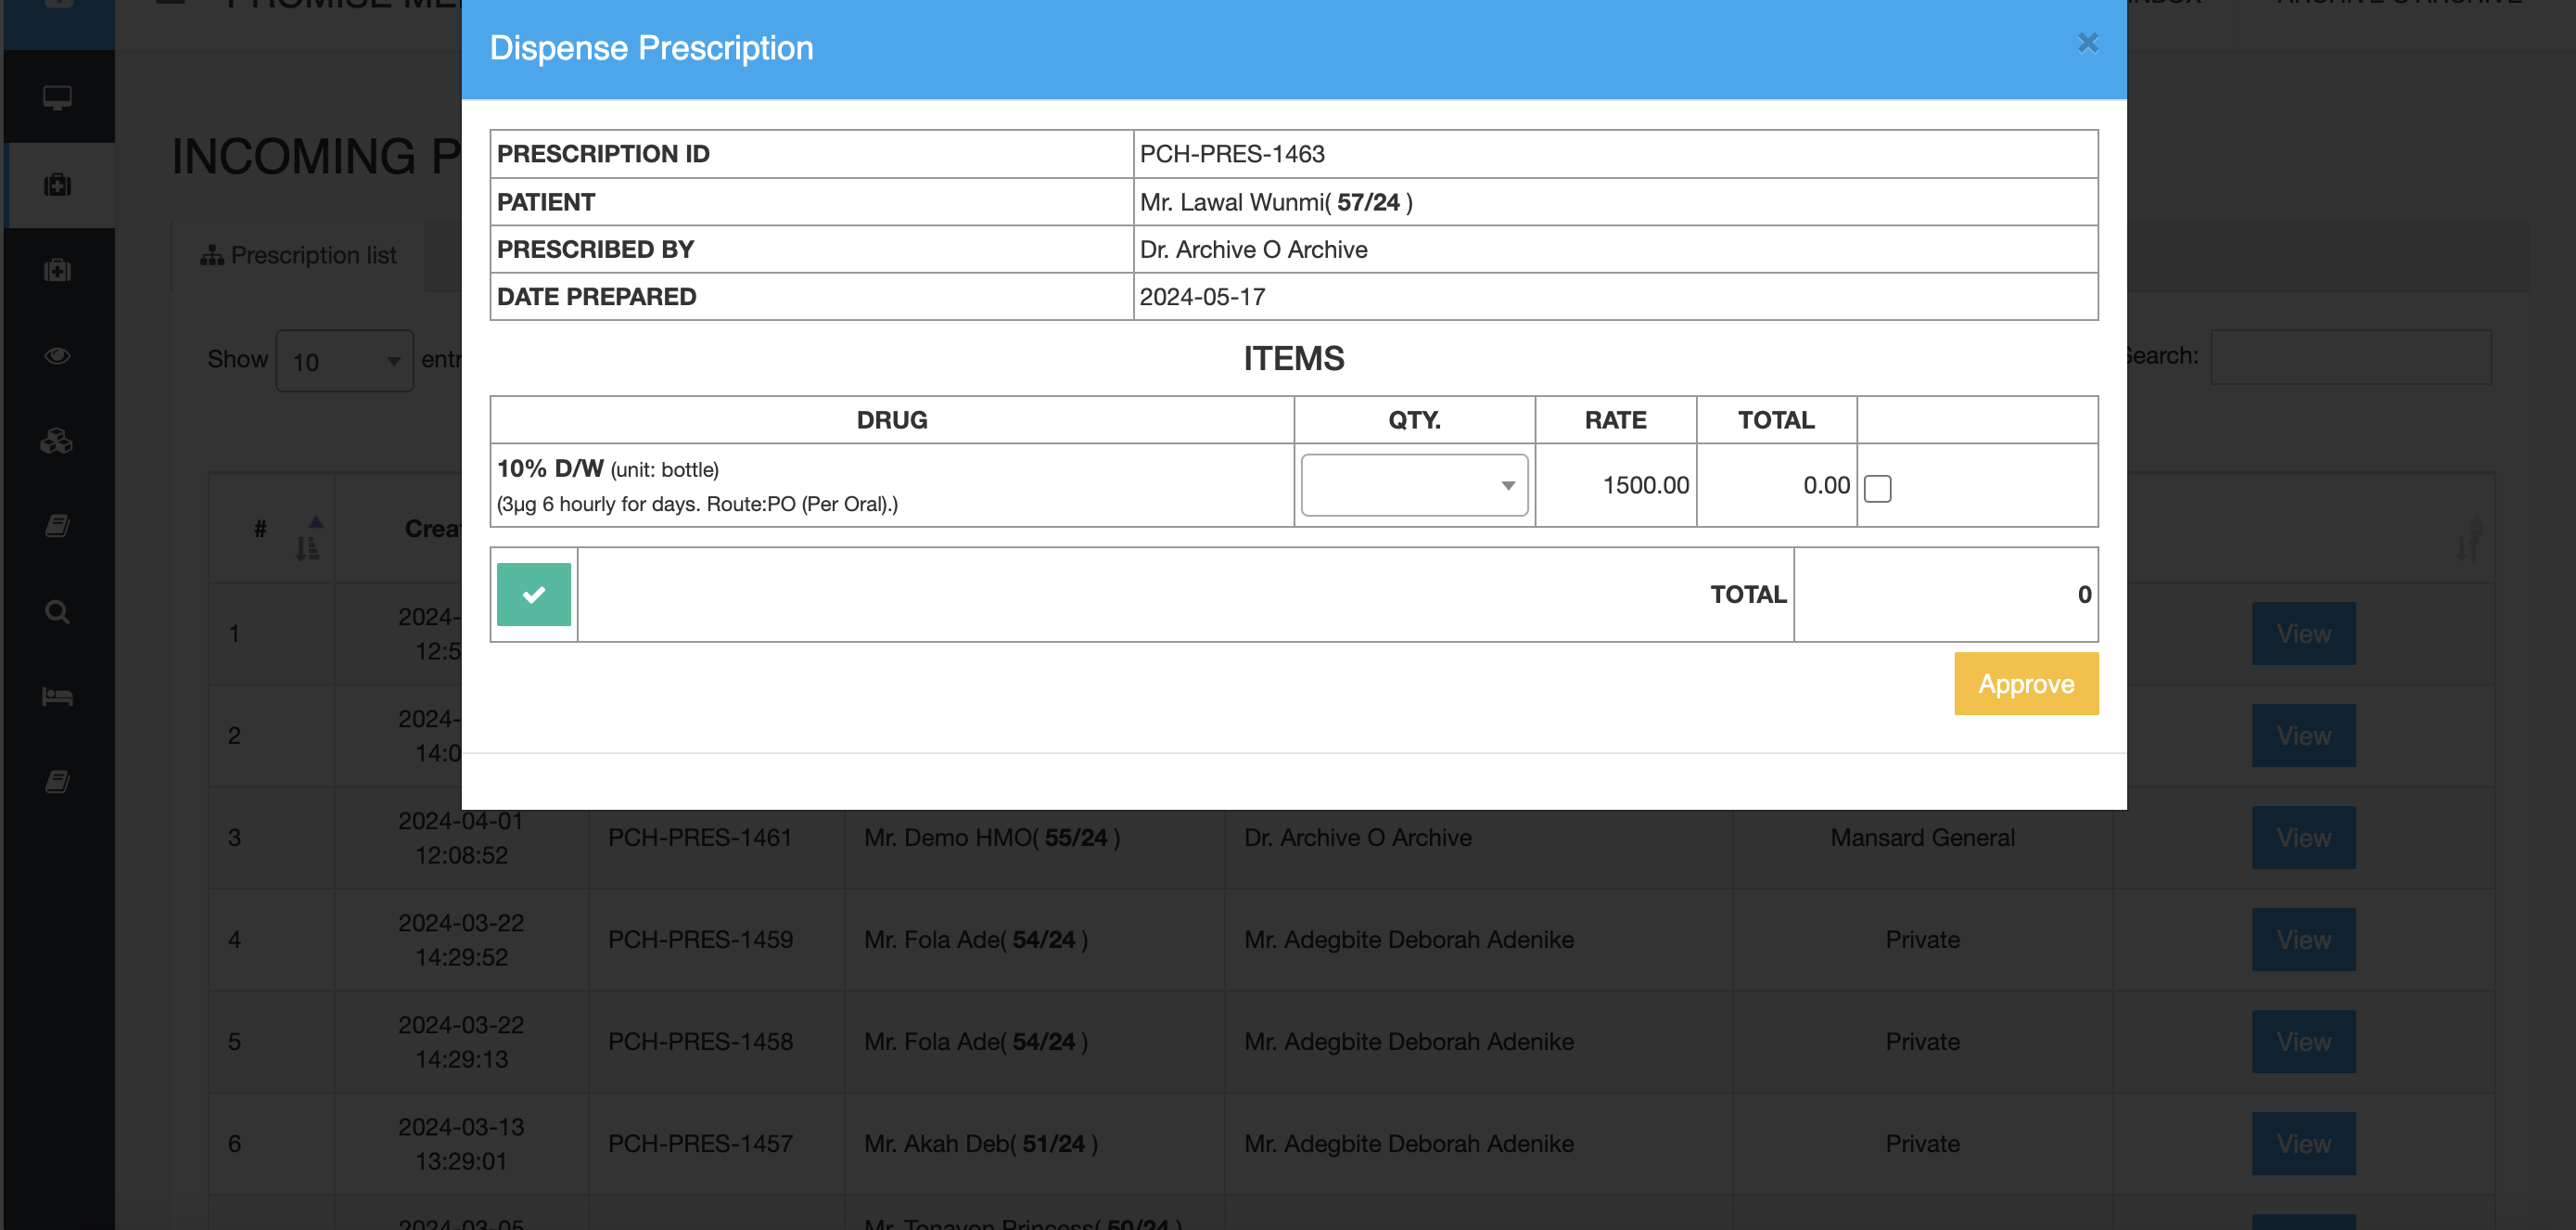Click the eye icon in sidebar

pyautogui.click(x=57, y=356)
